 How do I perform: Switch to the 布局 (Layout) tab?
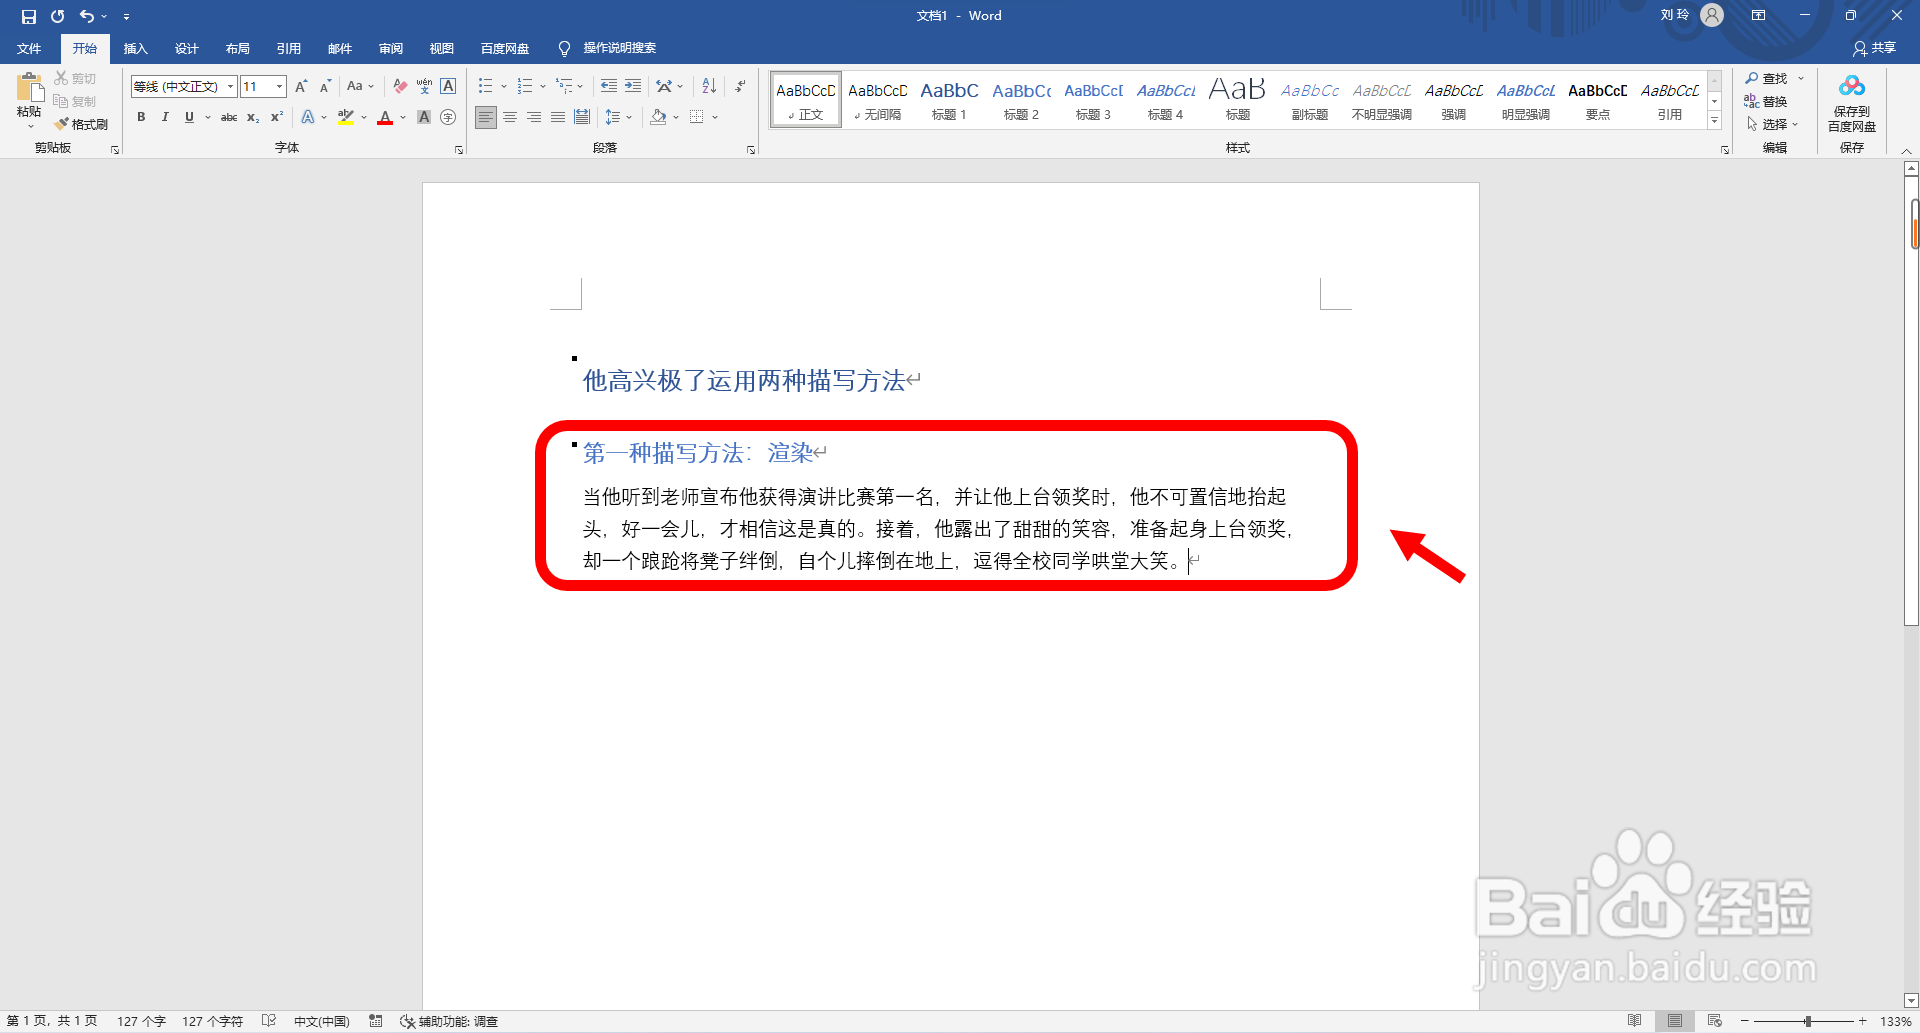(237, 48)
